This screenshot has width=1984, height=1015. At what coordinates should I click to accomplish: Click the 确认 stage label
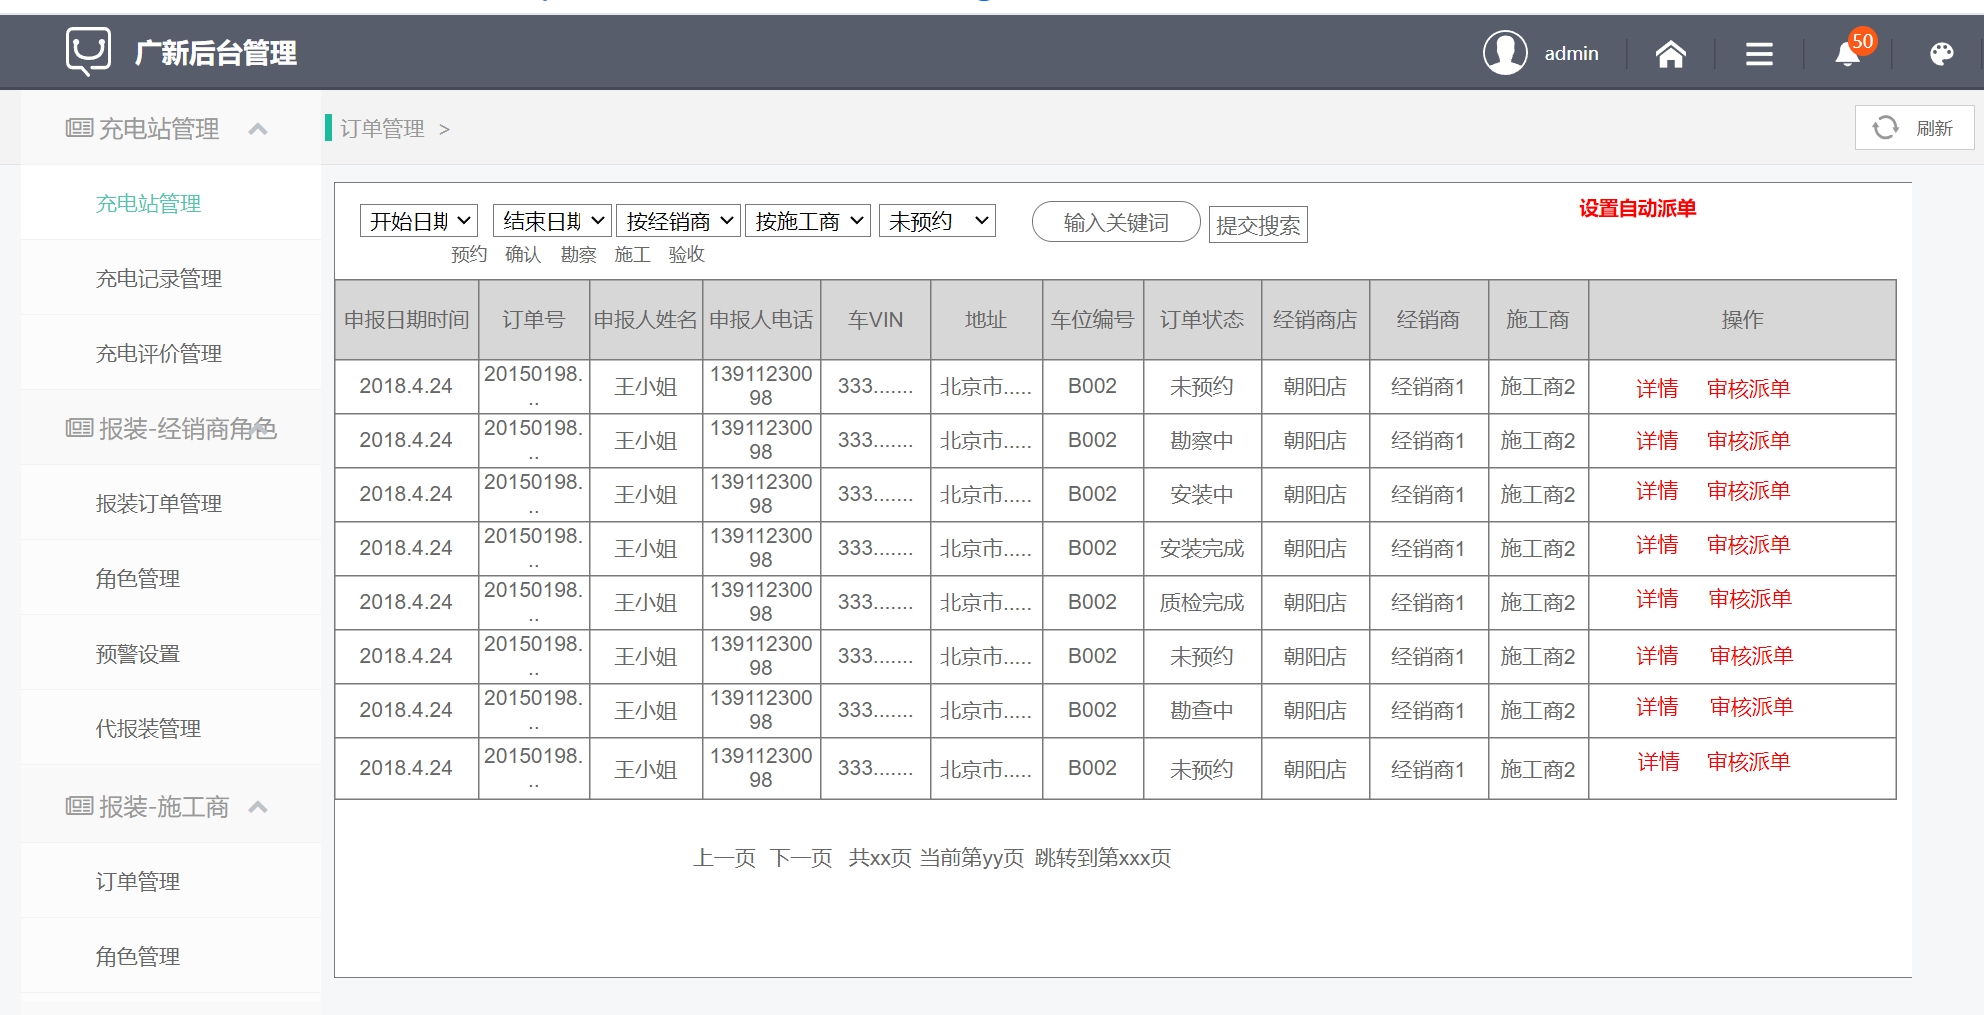point(523,254)
